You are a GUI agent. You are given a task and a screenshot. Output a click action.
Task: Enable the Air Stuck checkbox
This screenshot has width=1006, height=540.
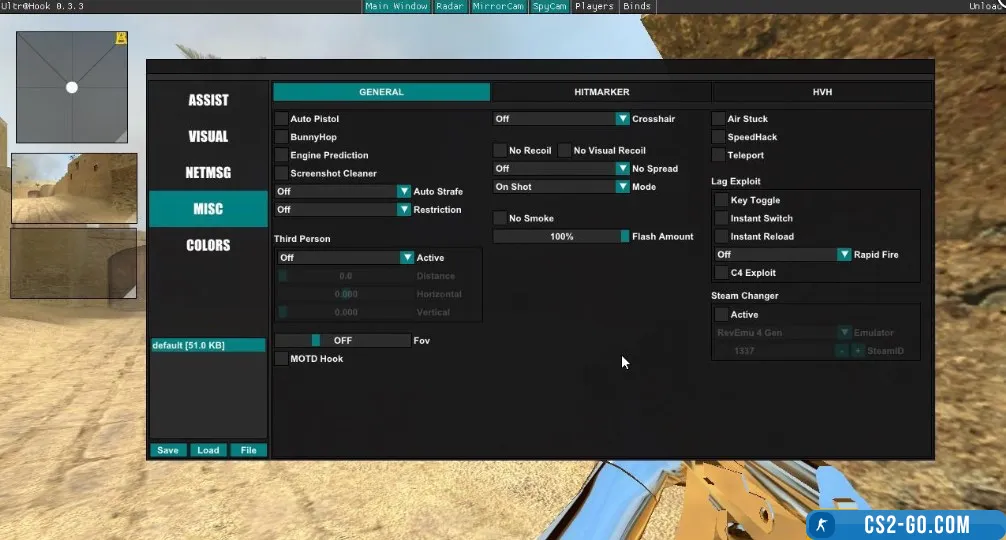[719, 119]
